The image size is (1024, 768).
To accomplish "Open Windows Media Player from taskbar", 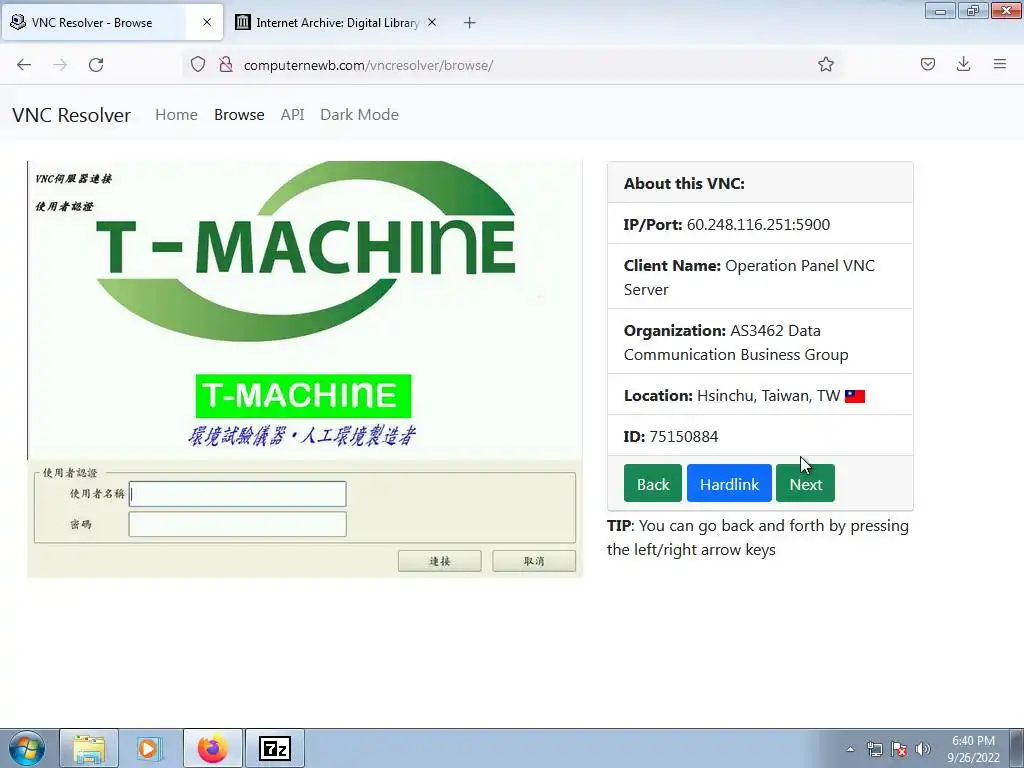I will 149,748.
